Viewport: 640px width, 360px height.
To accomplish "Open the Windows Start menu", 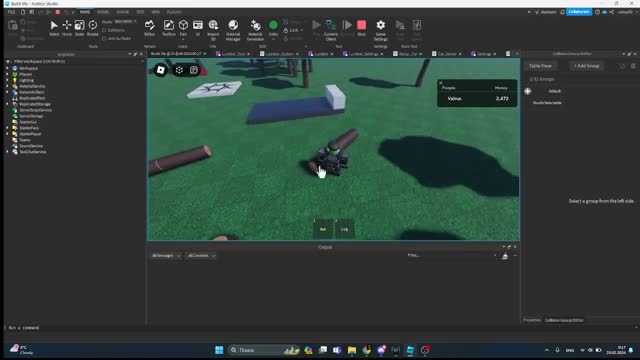I will tap(219, 350).
